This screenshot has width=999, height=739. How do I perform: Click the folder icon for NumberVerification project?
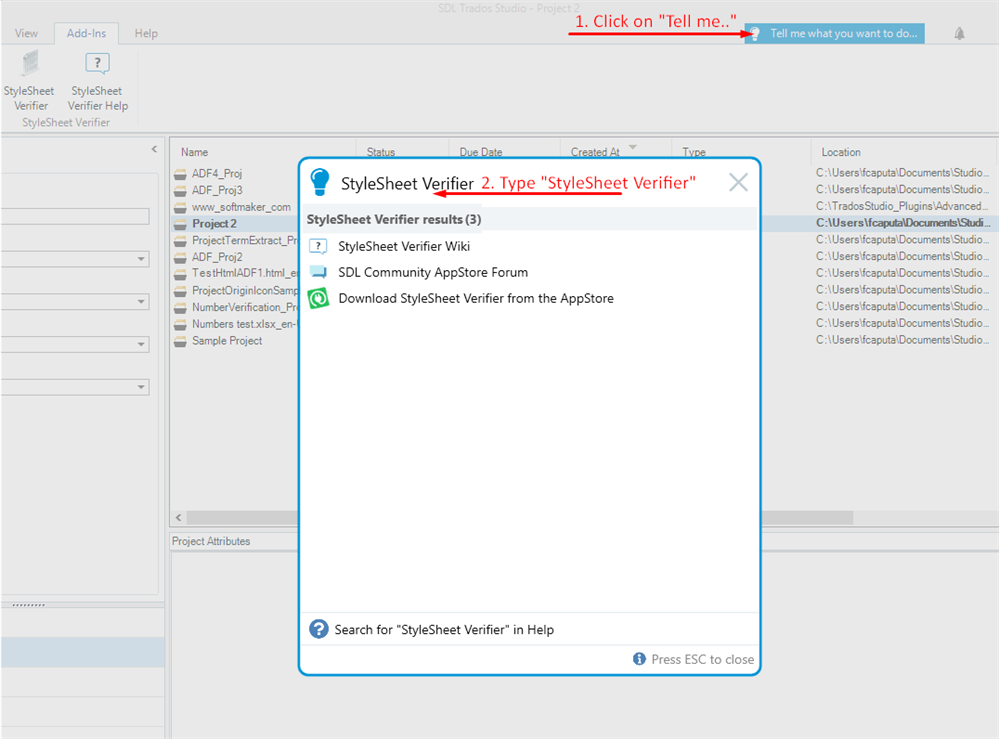tap(180, 307)
